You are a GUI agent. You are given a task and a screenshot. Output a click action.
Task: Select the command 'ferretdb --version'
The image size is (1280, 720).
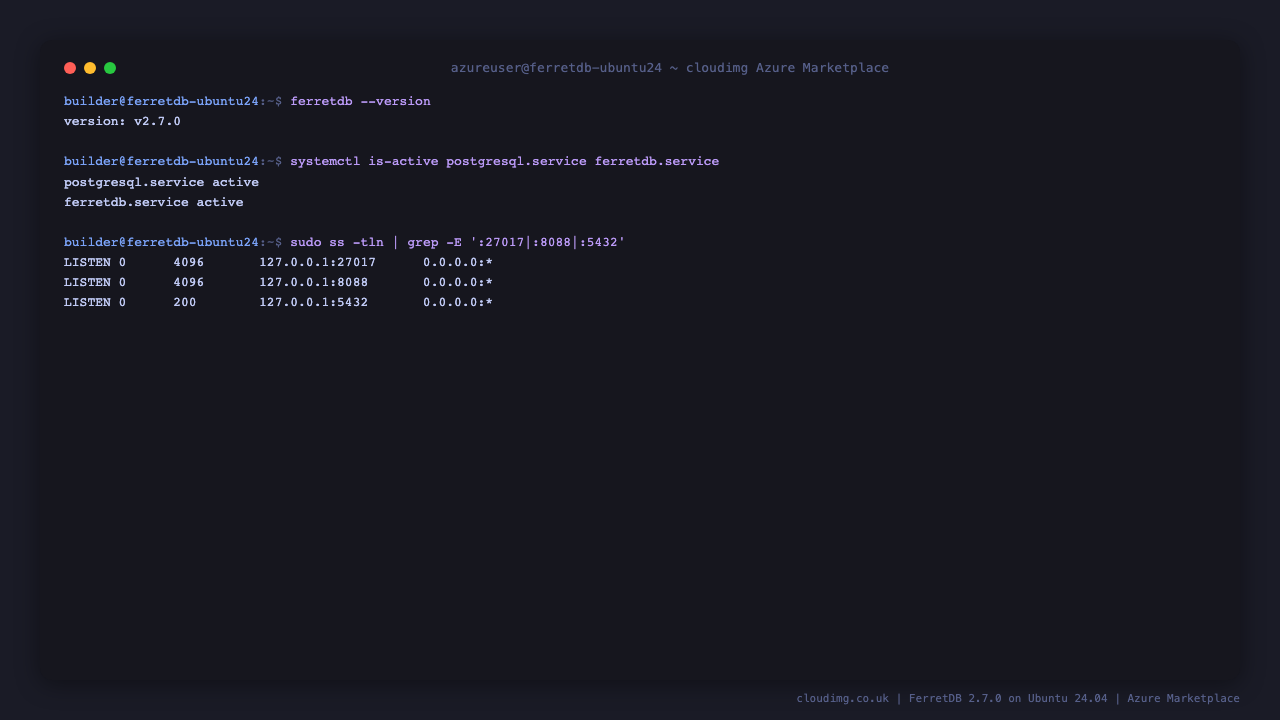point(360,101)
